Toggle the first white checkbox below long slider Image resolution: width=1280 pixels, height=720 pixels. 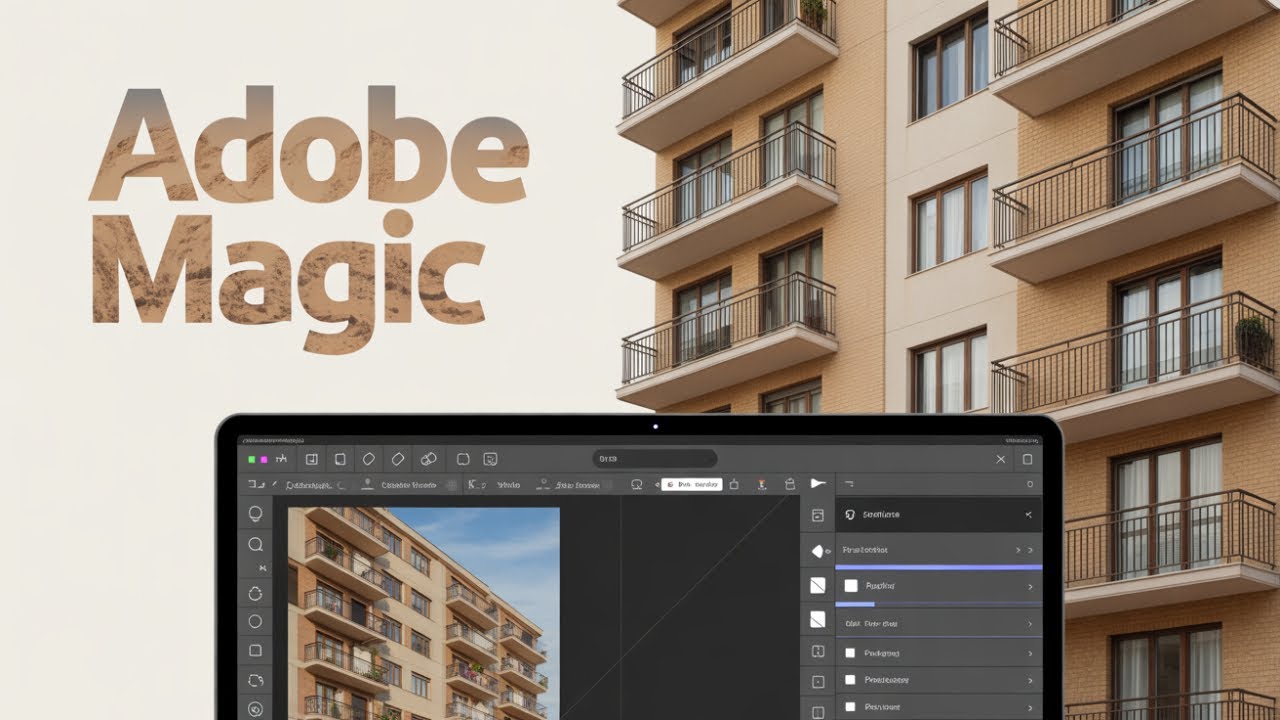pyautogui.click(x=851, y=586)
